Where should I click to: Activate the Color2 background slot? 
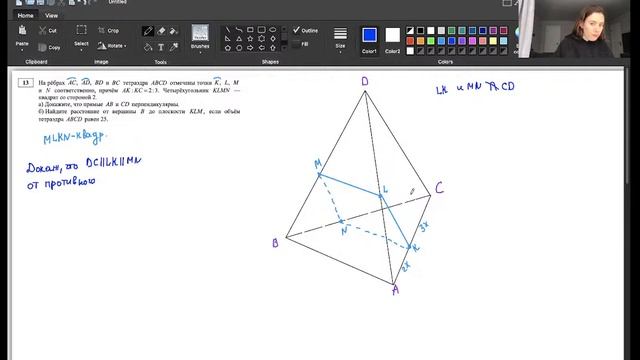pos(393,39)
